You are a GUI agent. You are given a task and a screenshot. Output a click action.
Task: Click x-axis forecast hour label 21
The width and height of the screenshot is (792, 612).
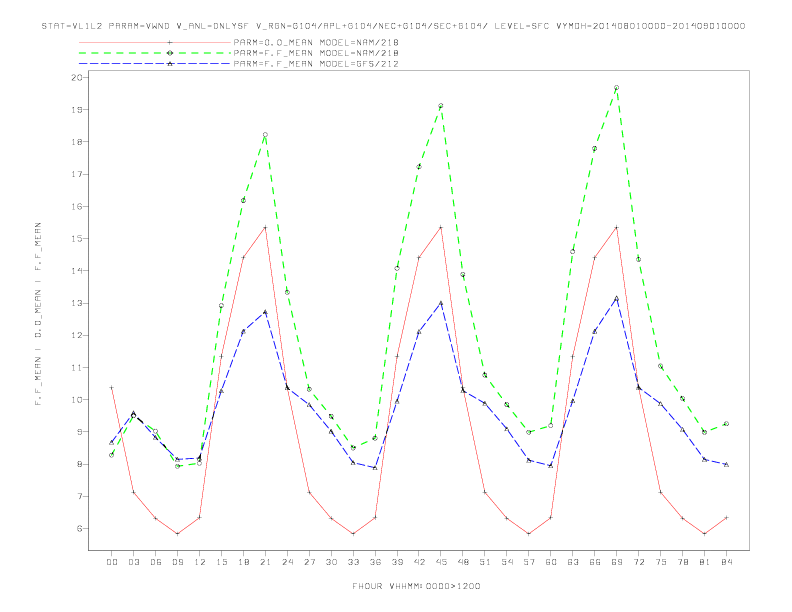pyautogui.click(x=265, y=562)
